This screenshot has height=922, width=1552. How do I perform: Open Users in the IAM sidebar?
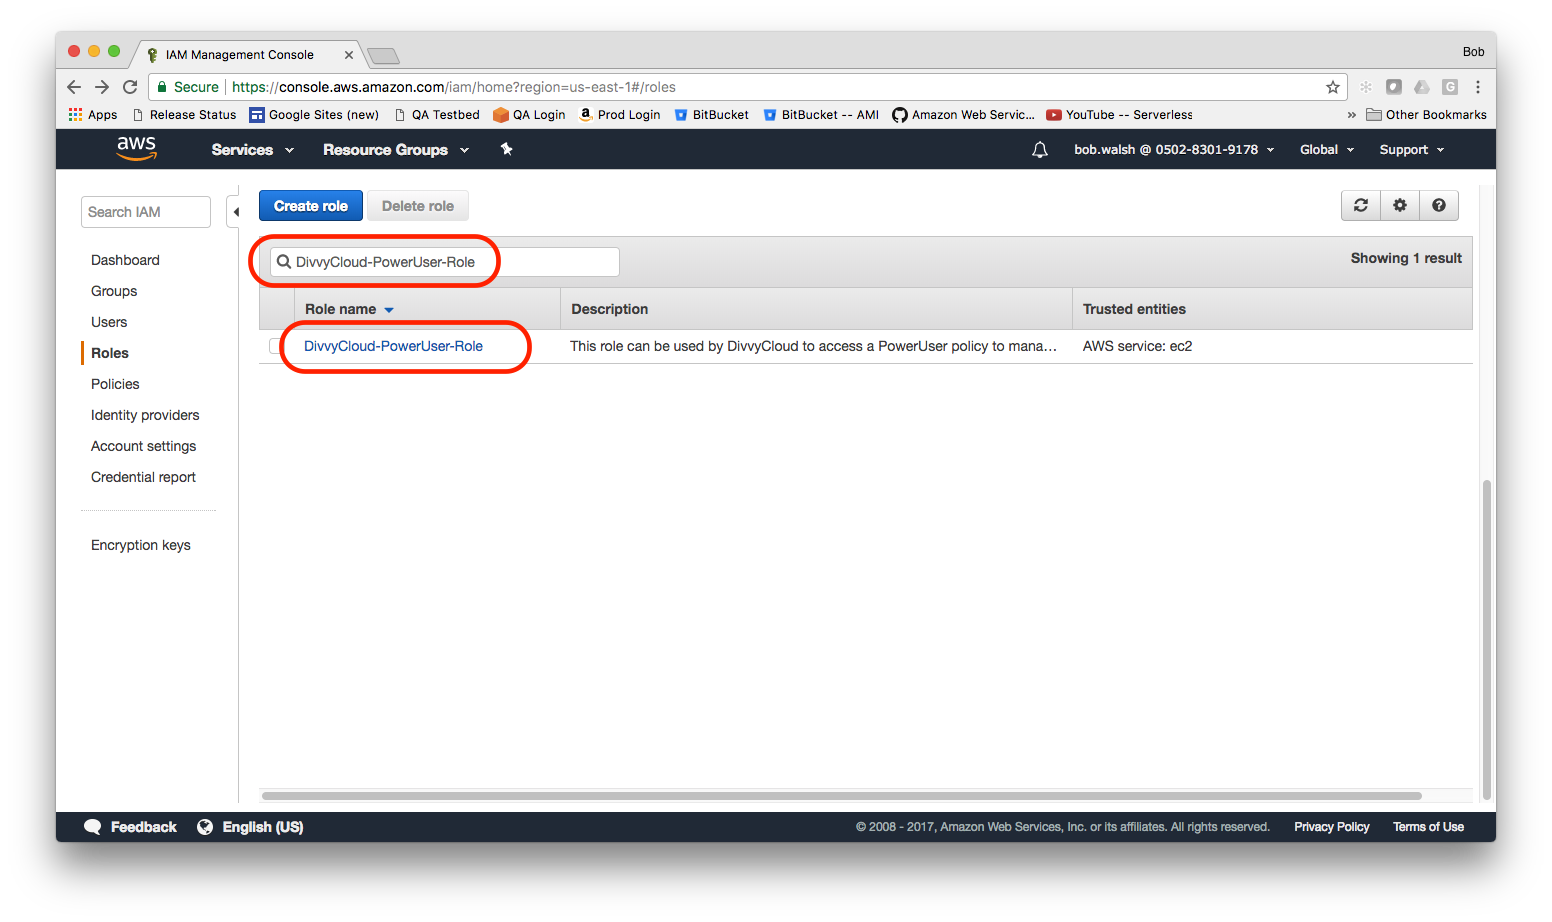pos(109,322)
